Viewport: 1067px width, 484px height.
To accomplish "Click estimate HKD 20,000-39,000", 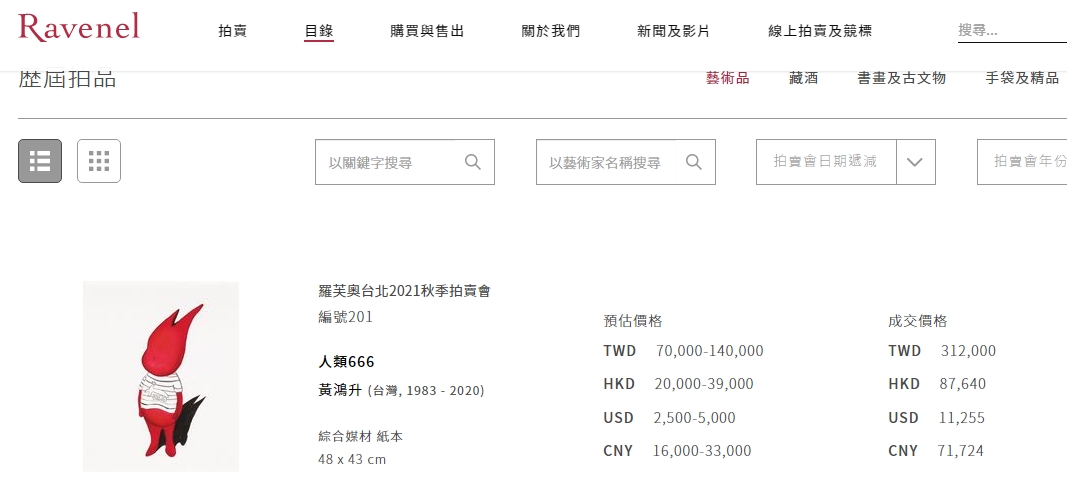I will [x=678, y=384].
